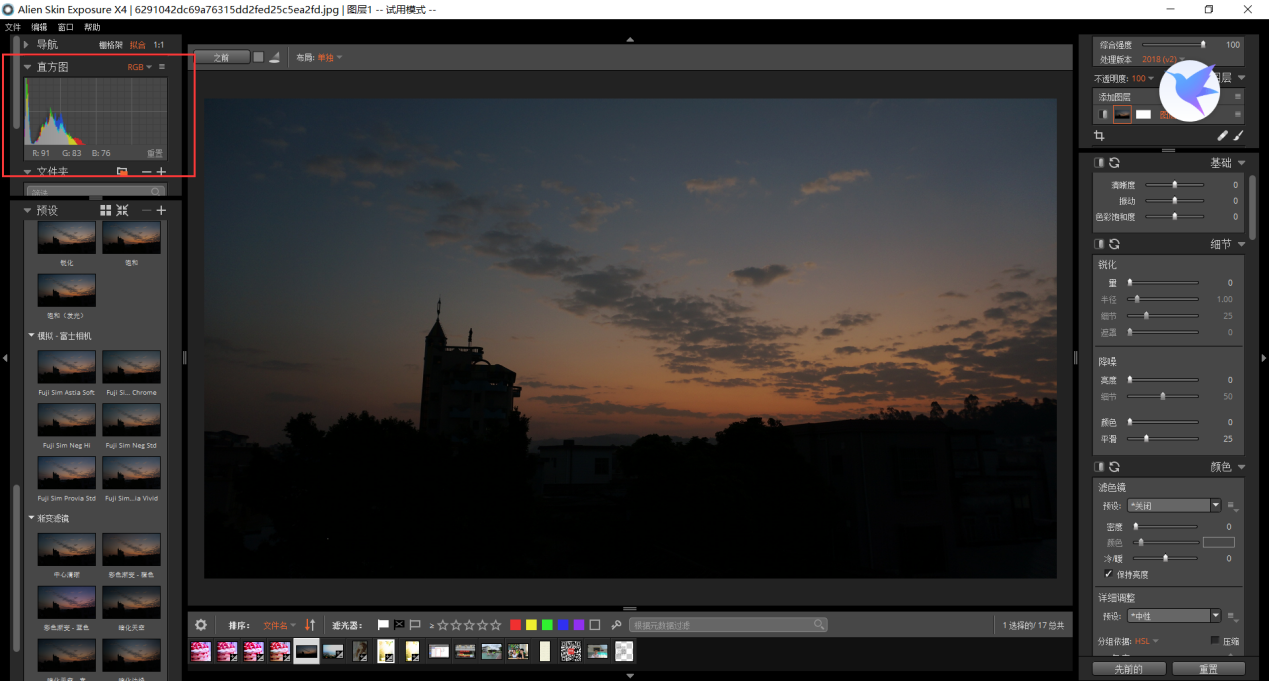Click the white pick flag filter
Screen dimensions: 1269x681
click(383, 625)
